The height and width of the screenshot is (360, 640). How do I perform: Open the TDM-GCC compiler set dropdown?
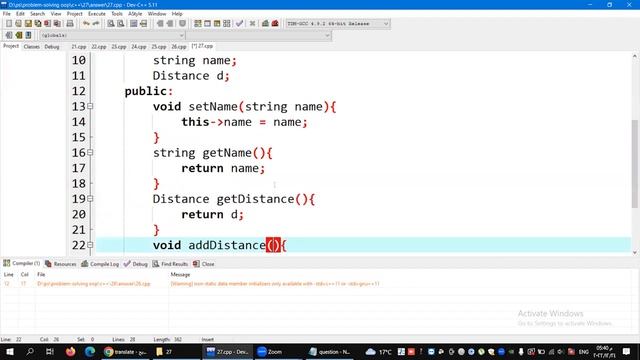click(338, 24)
